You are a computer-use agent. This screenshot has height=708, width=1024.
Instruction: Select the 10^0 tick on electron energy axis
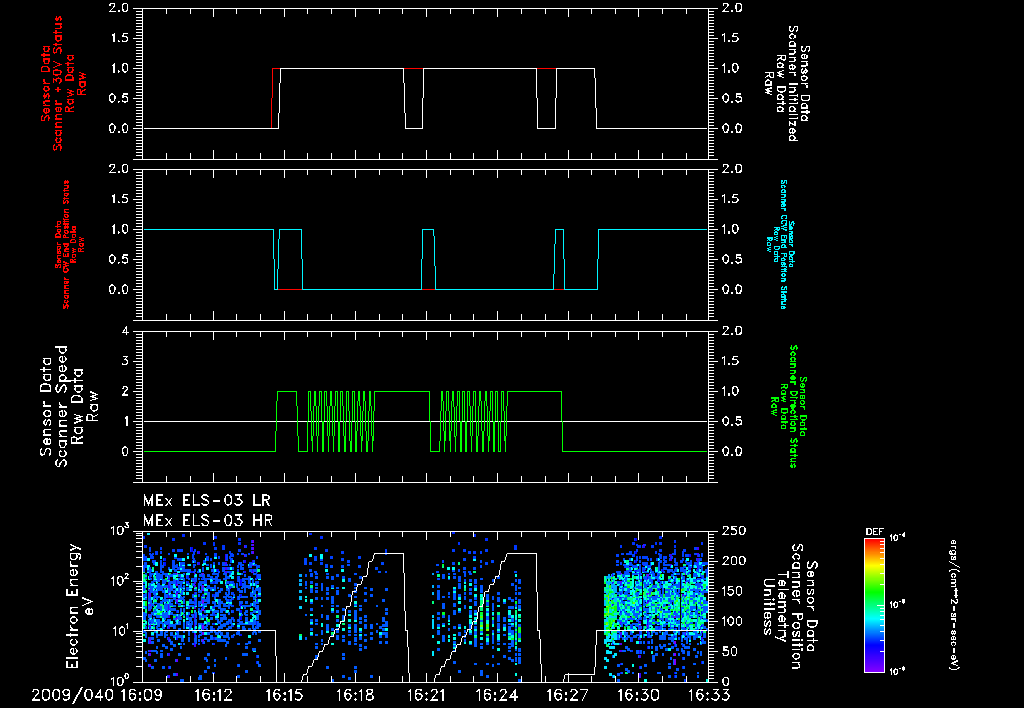coord(120,679)
